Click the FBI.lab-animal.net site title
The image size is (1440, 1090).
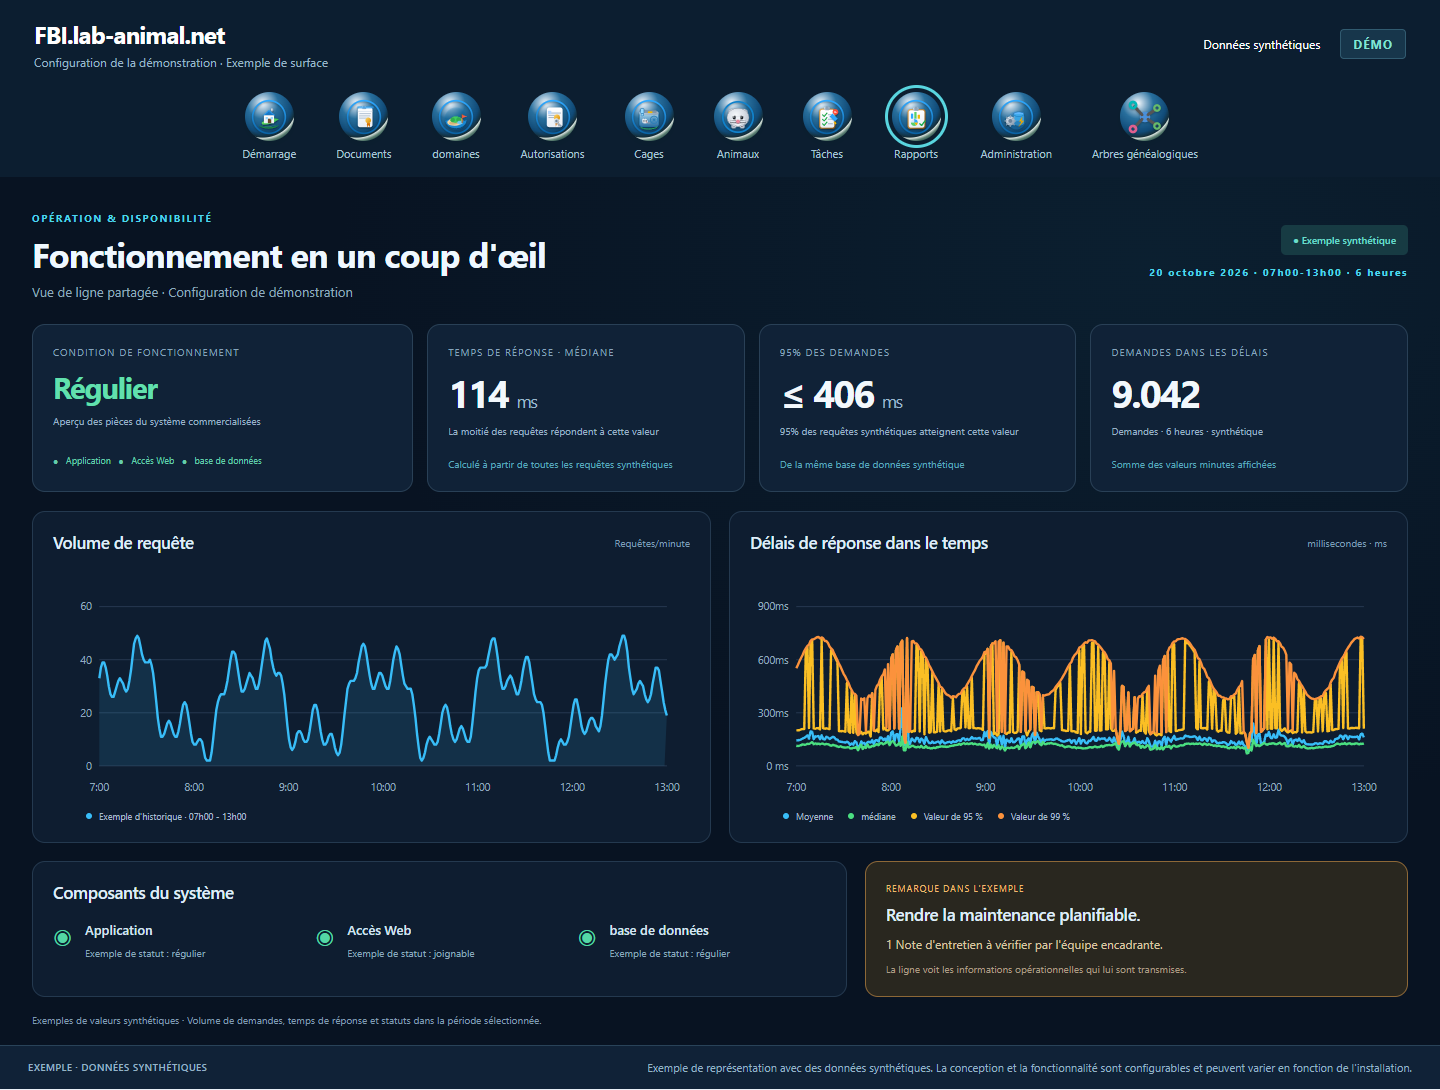pyautogui.click(x=130, y=36)
